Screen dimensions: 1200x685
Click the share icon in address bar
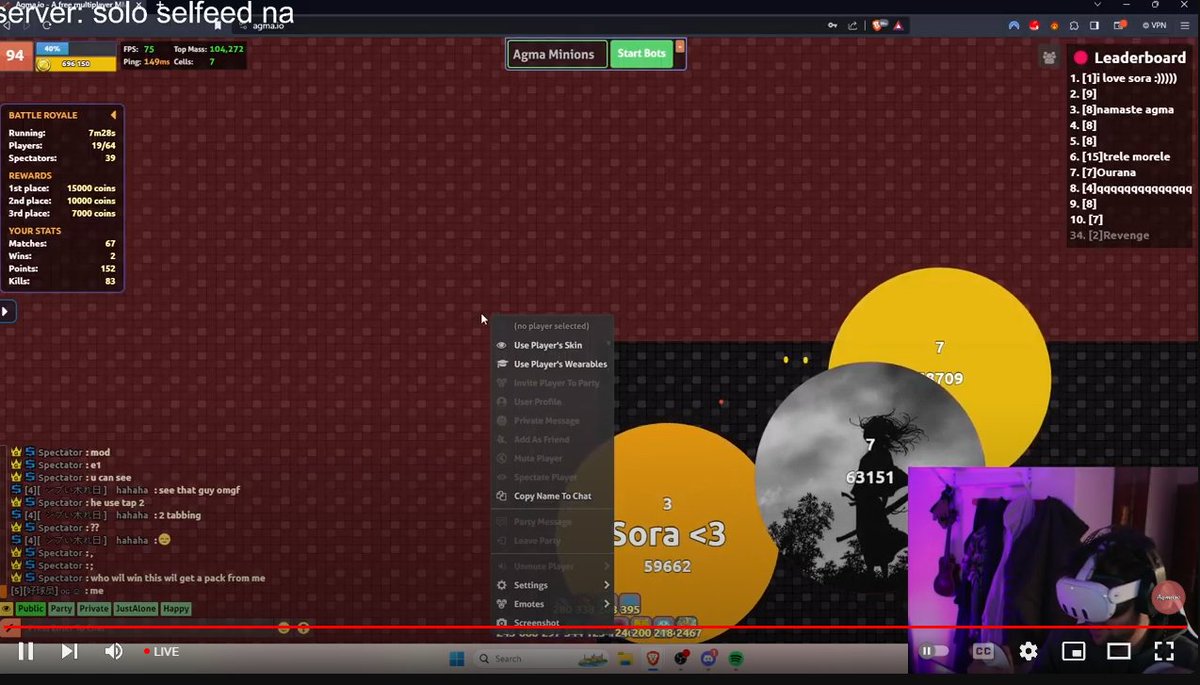853,25
